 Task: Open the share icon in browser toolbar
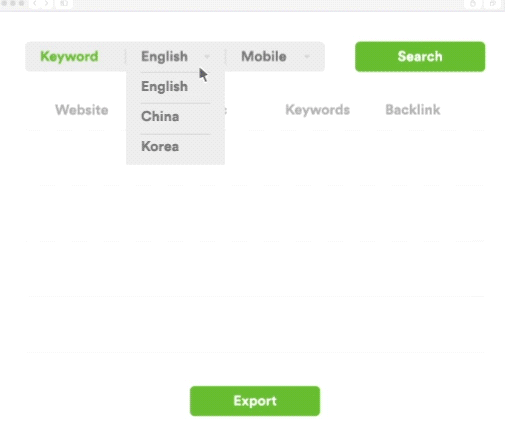point(473,4)
